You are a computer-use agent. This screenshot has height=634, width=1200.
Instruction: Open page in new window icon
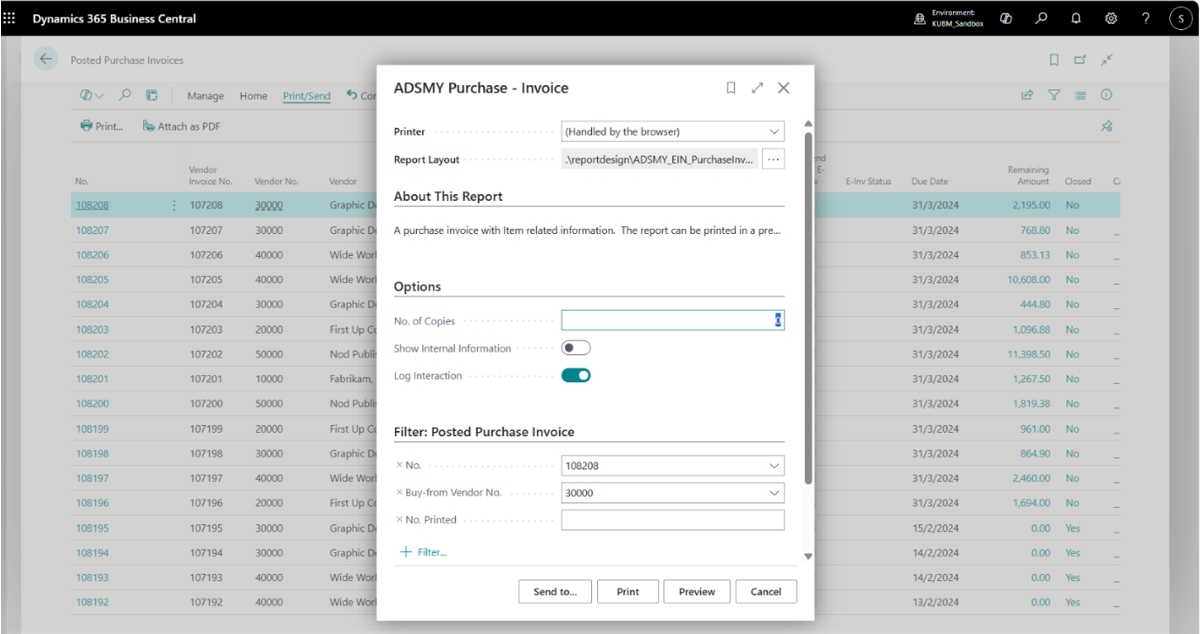pyautogui.click(x=1080, y=60)
